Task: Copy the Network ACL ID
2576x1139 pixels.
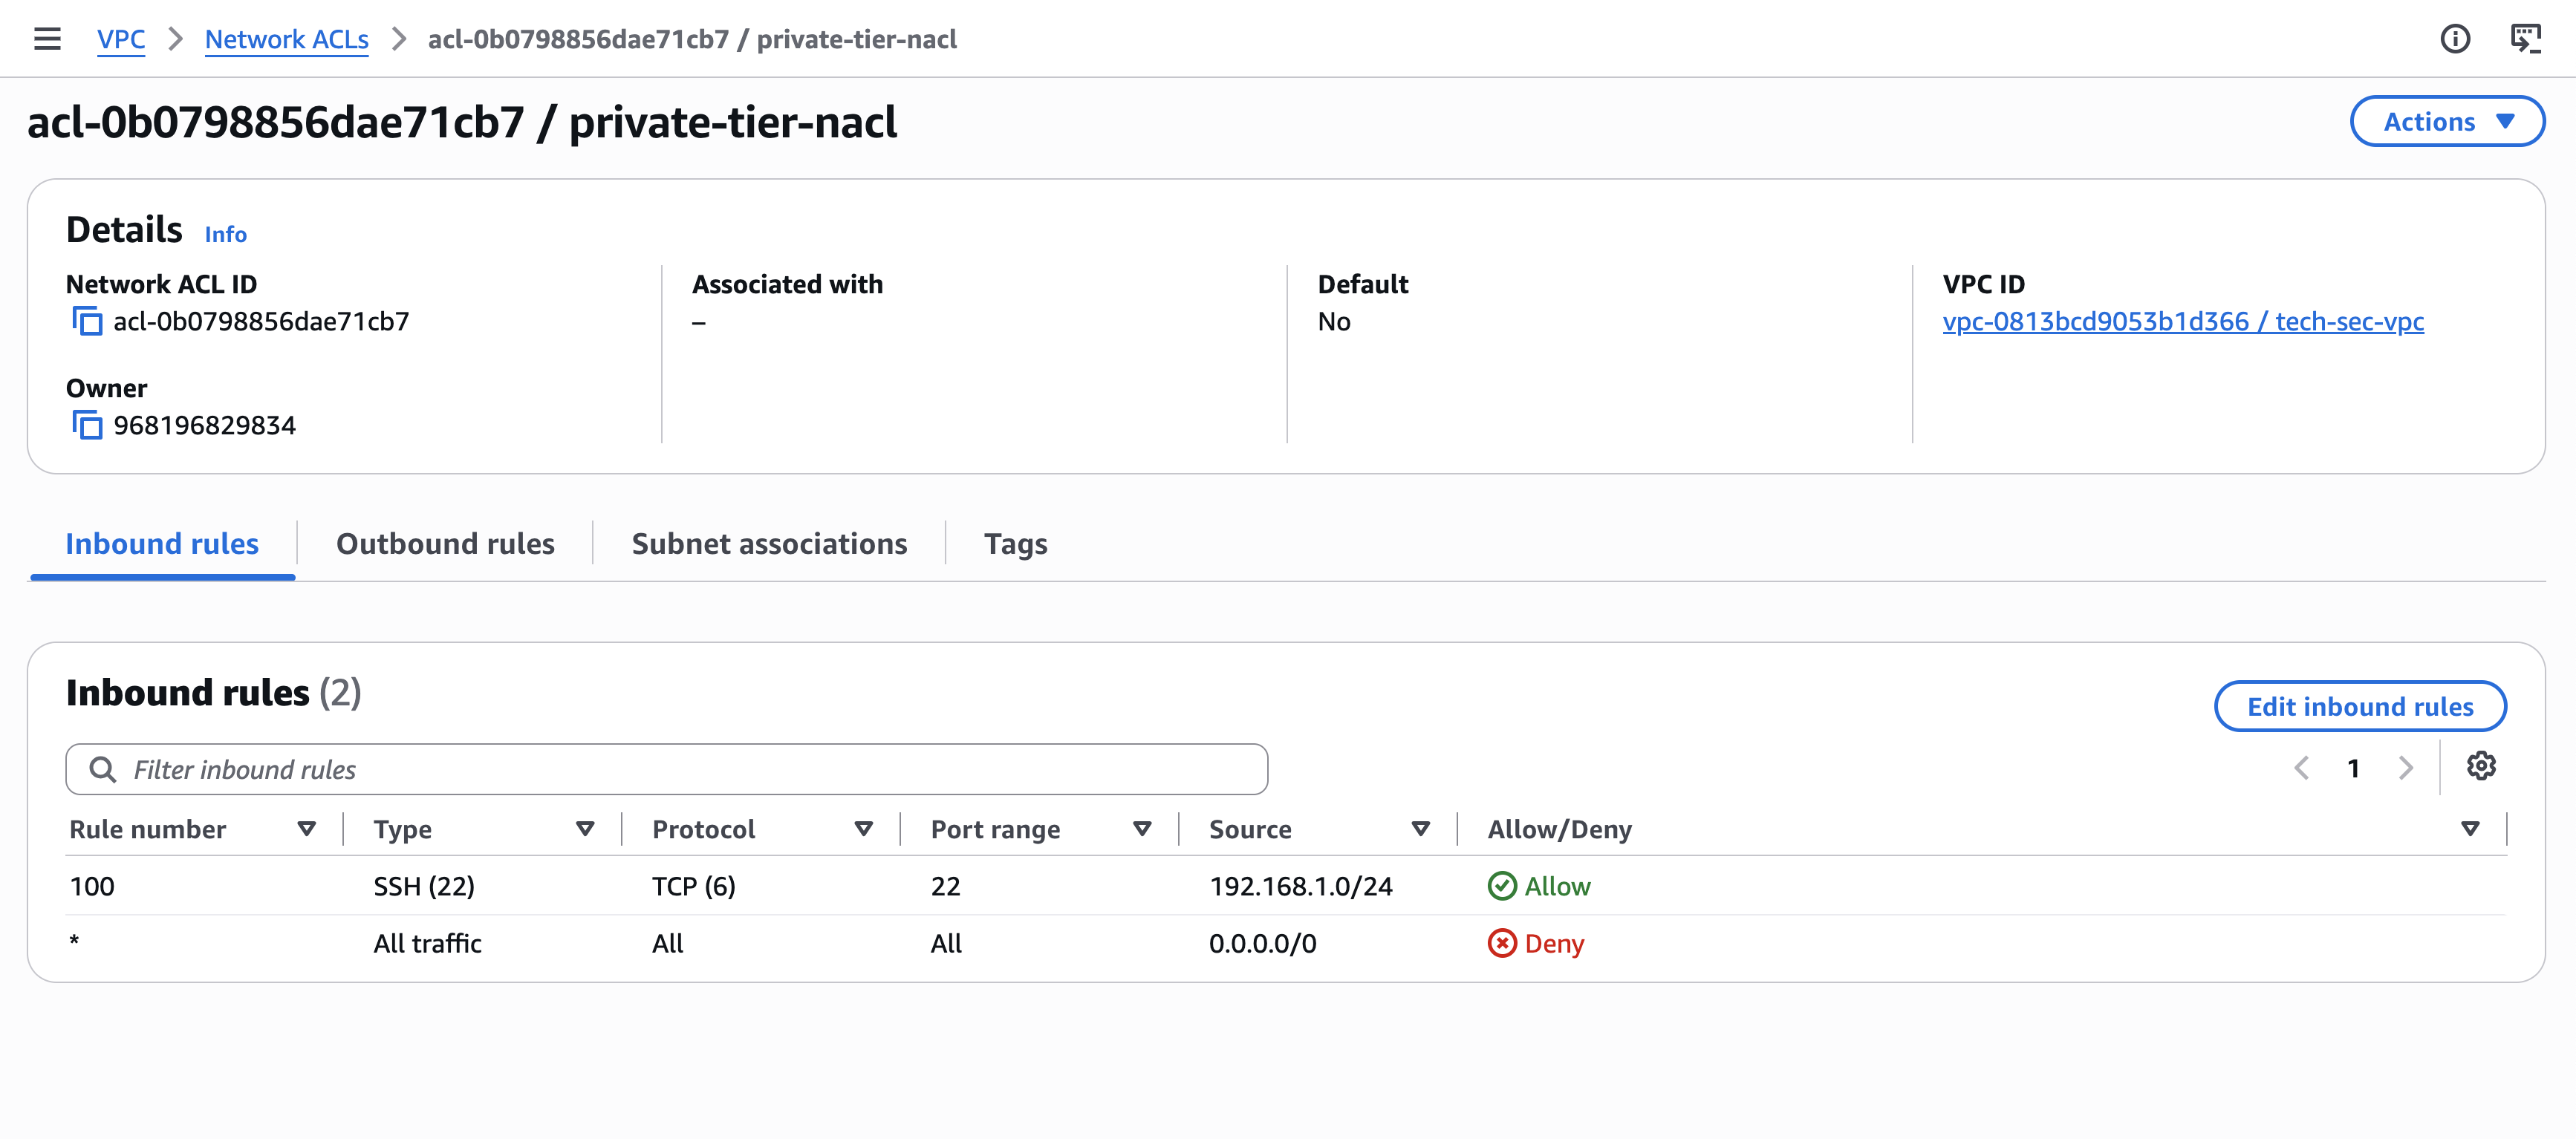Action: pos(87,322)
